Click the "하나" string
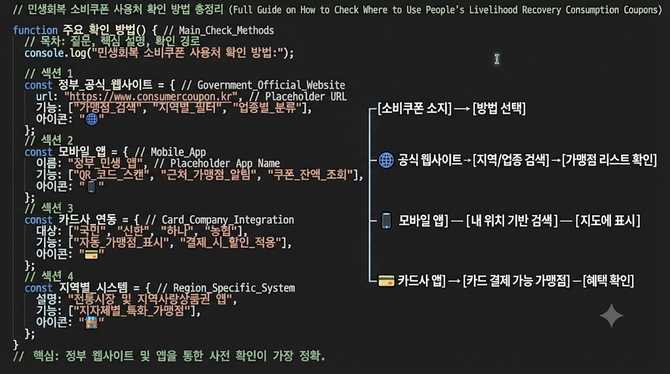The height and width of the screenshot is (374, 670). tap(178, 231)
